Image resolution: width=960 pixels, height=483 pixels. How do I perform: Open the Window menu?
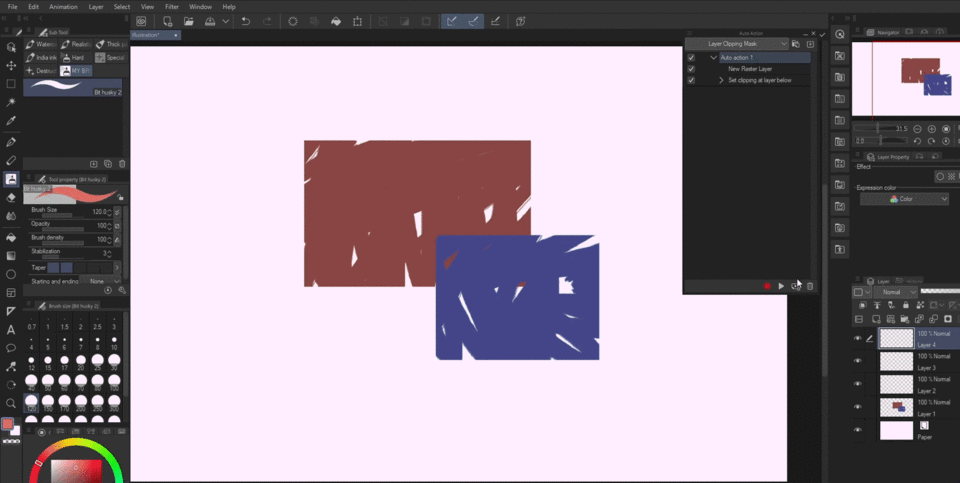(x=200, y=7)
